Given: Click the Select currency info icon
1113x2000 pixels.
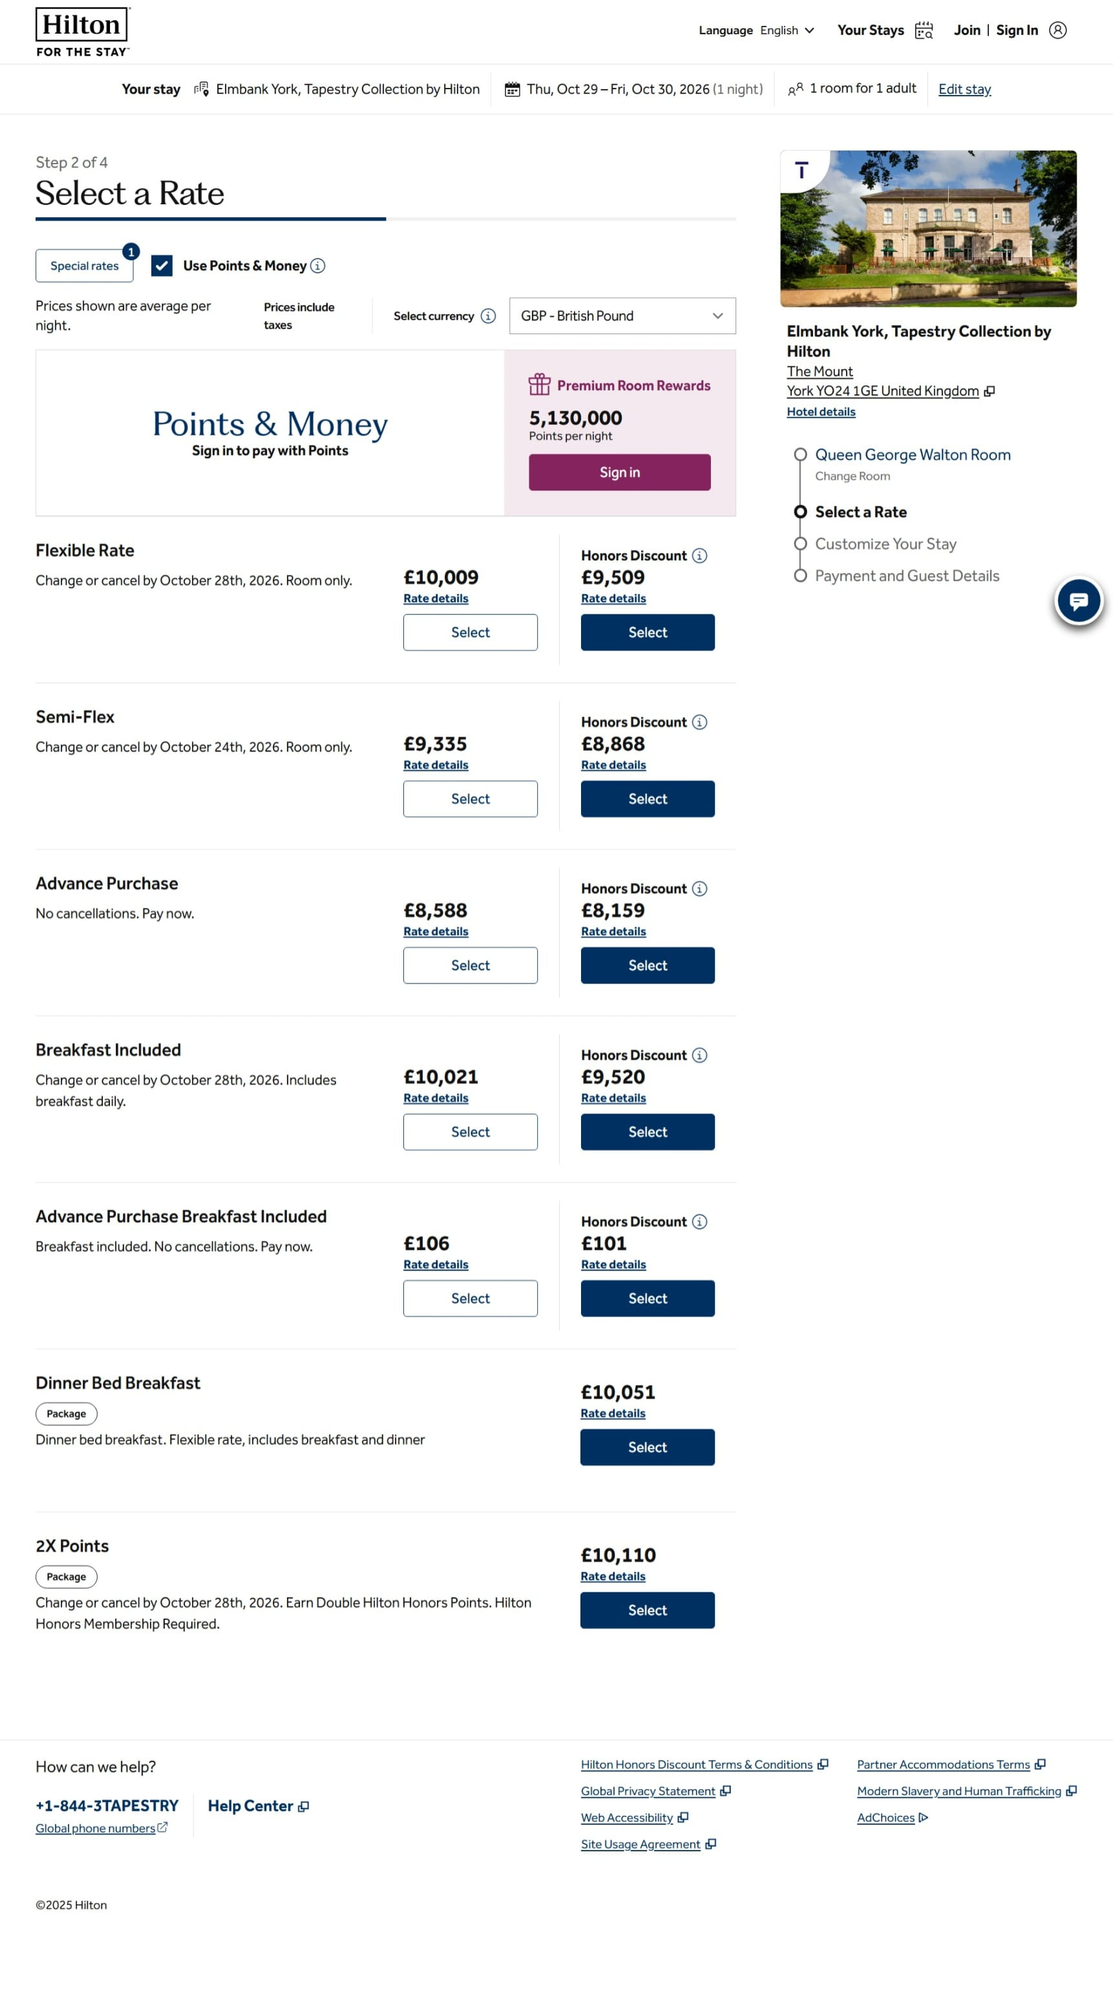Looking at the screenshot, I should [x=488, y=316].
